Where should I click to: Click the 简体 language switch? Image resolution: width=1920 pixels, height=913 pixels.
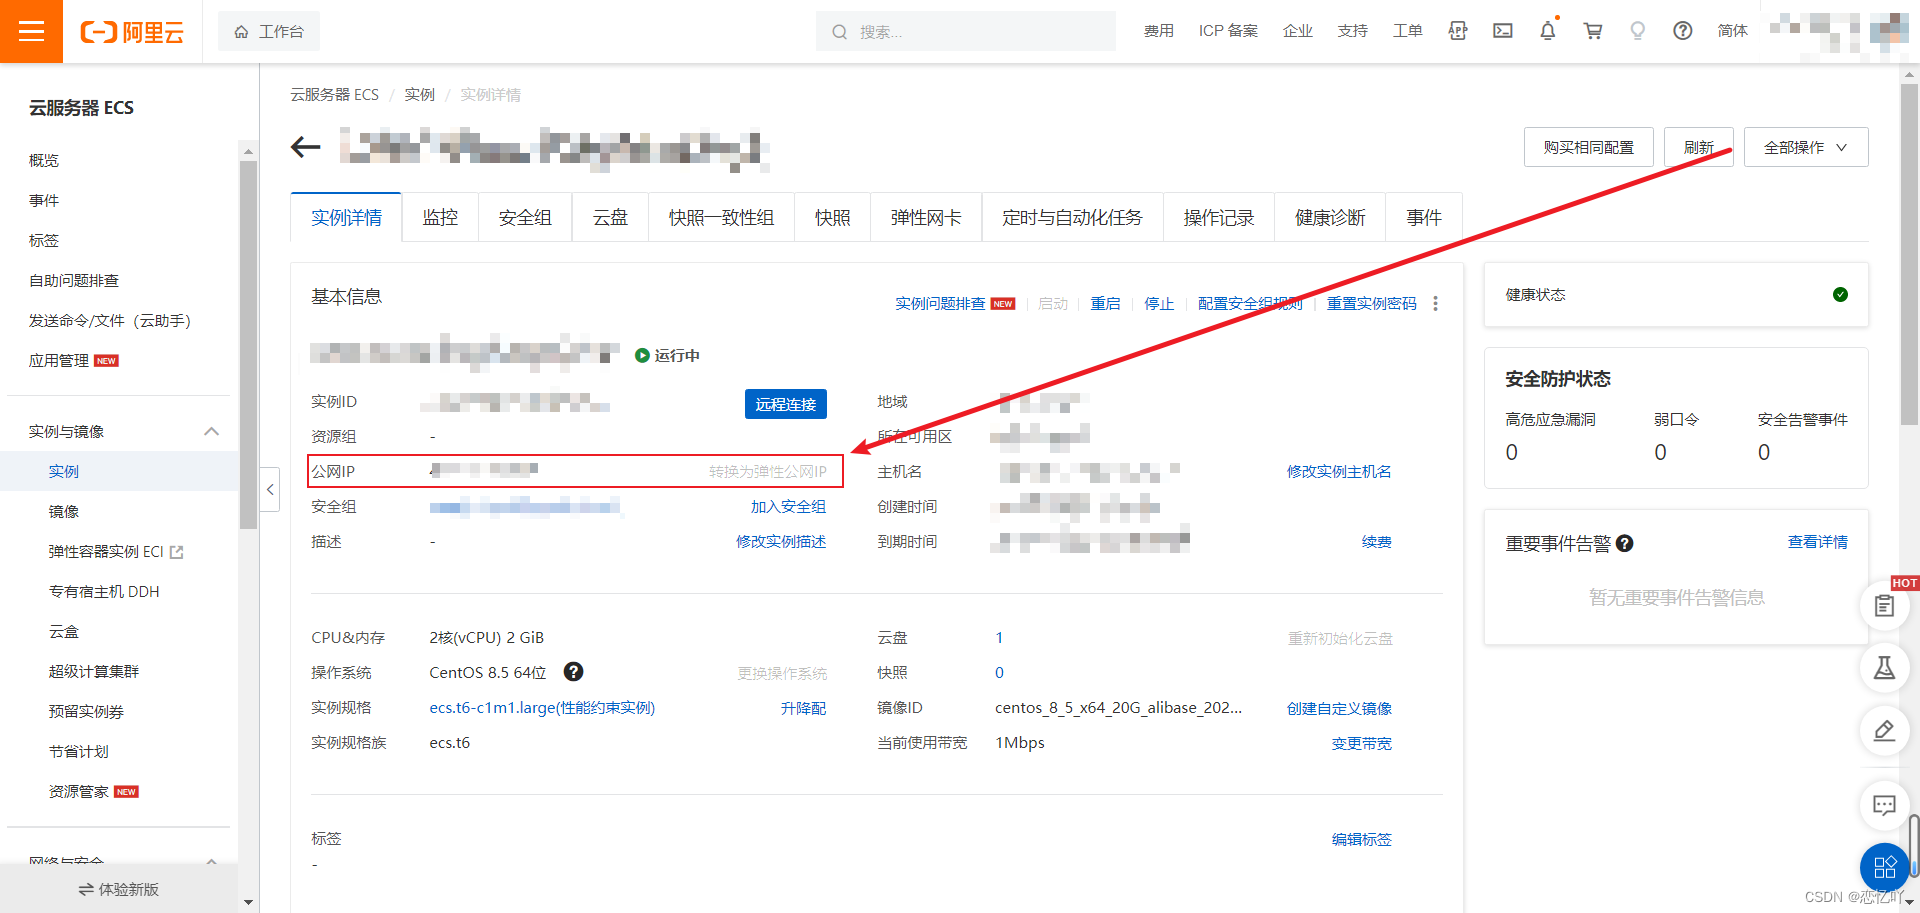(x=1732, y=31)
